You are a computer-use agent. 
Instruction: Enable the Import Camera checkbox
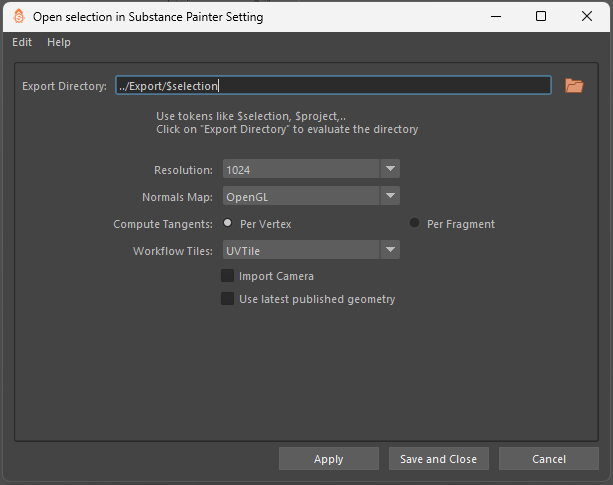click(x=228, y=276)
